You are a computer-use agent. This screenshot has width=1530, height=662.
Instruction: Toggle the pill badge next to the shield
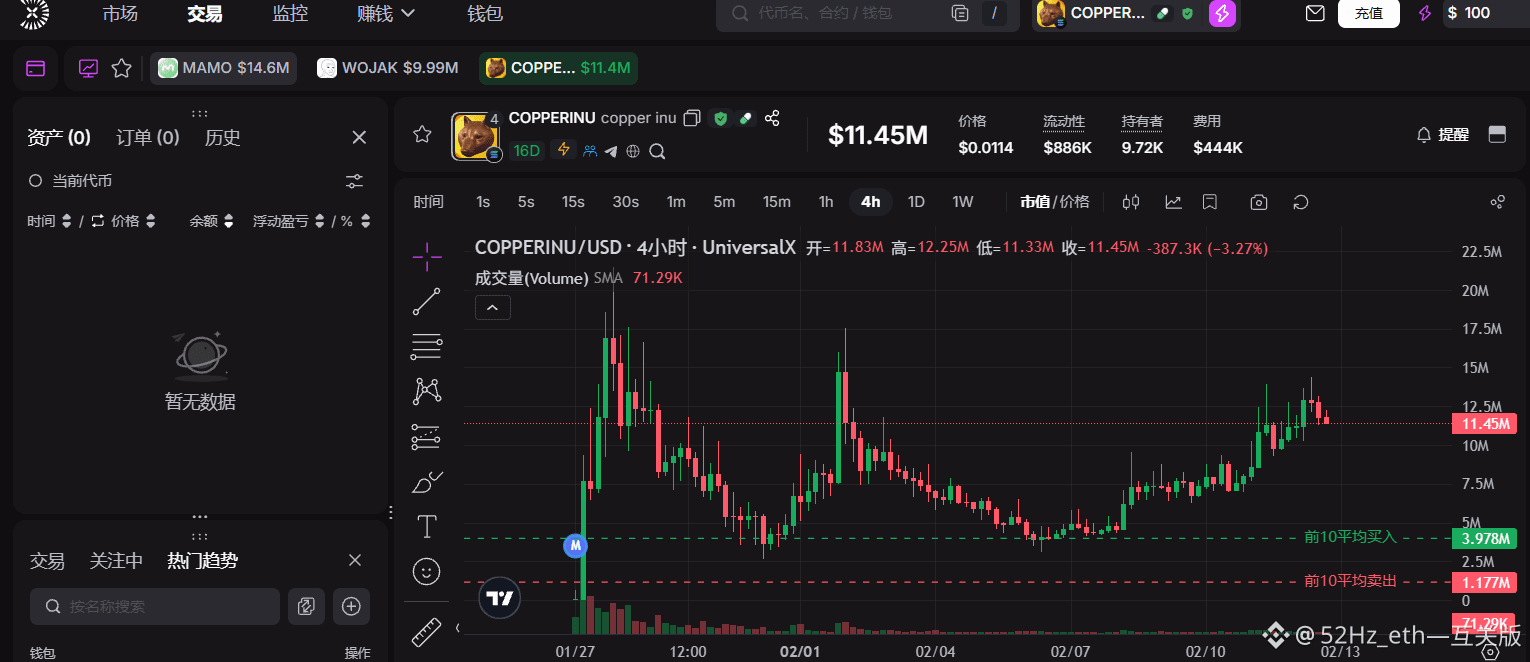tap(746, 118)
